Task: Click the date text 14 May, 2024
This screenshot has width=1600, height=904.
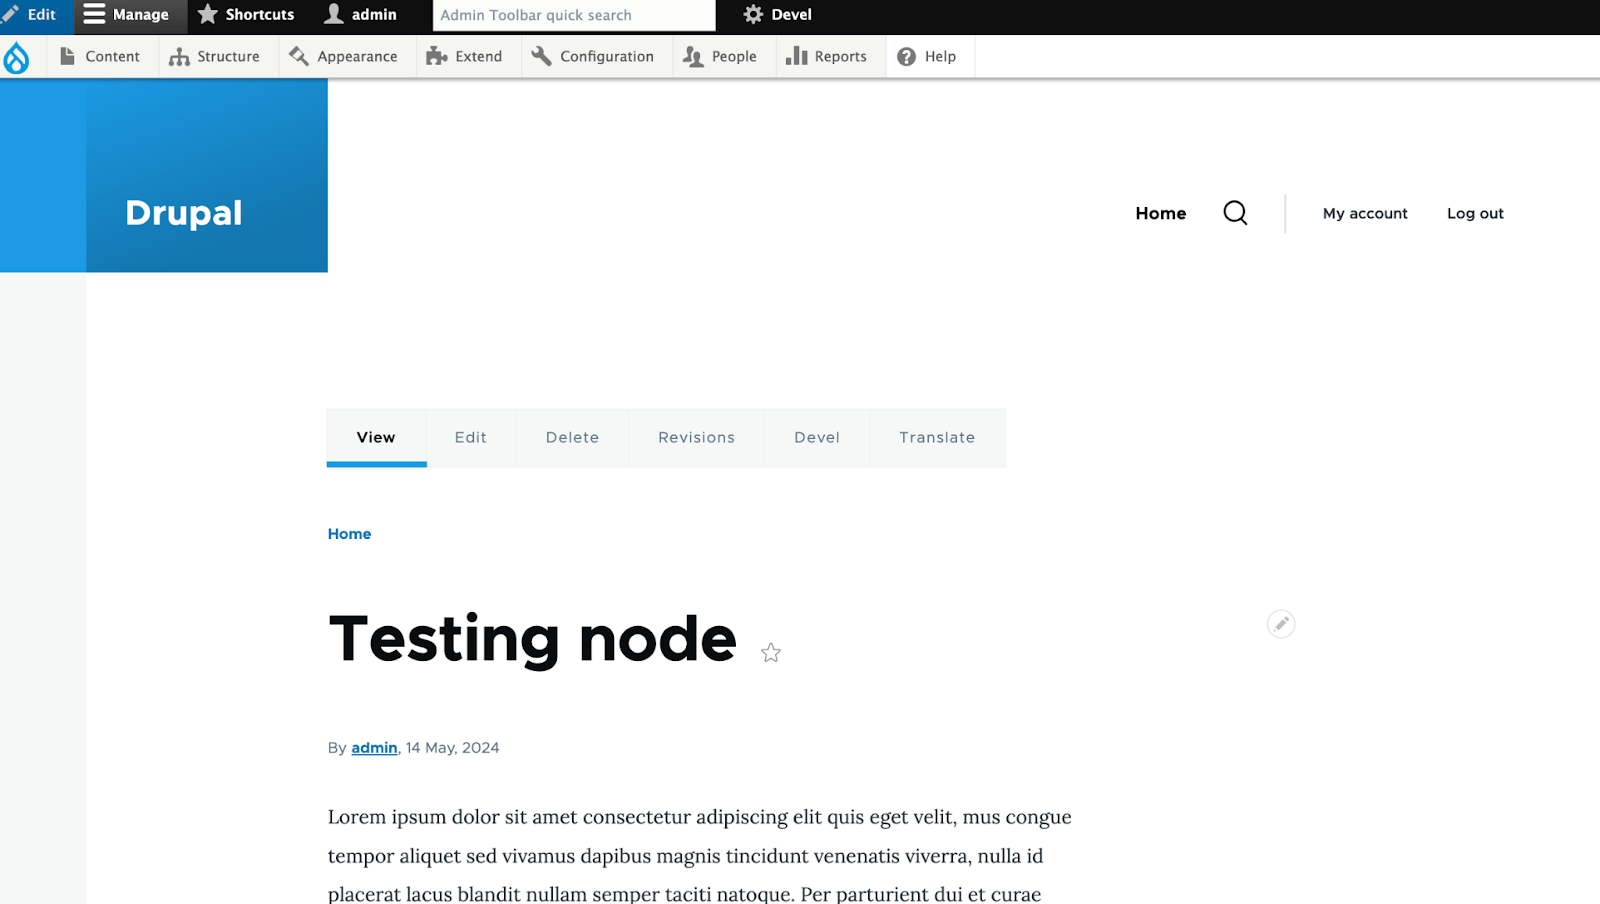Action: [x=452, y=748]
